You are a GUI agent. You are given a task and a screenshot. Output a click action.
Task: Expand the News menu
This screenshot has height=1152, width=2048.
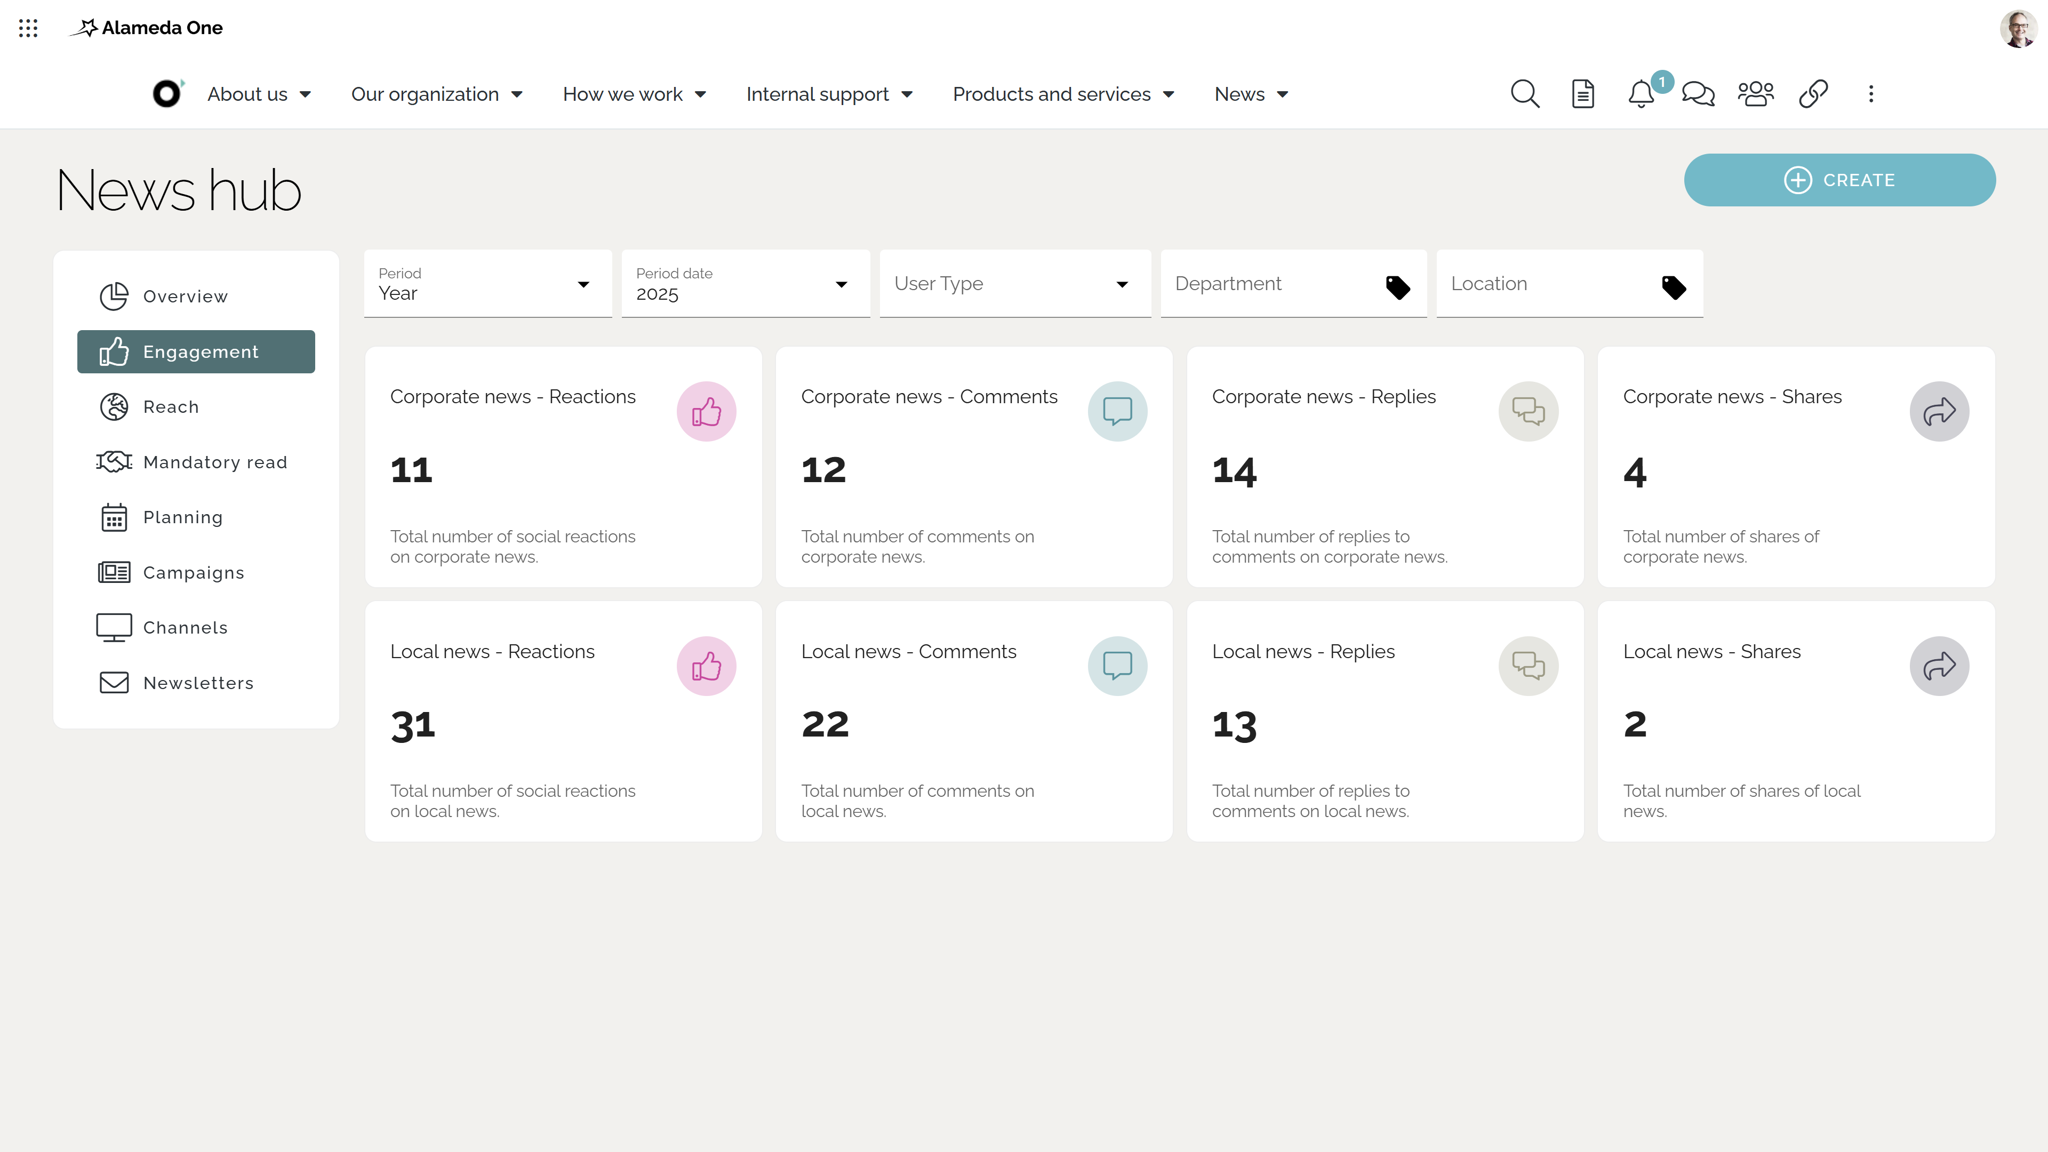pyautogui.click(x=1251, y=94)
